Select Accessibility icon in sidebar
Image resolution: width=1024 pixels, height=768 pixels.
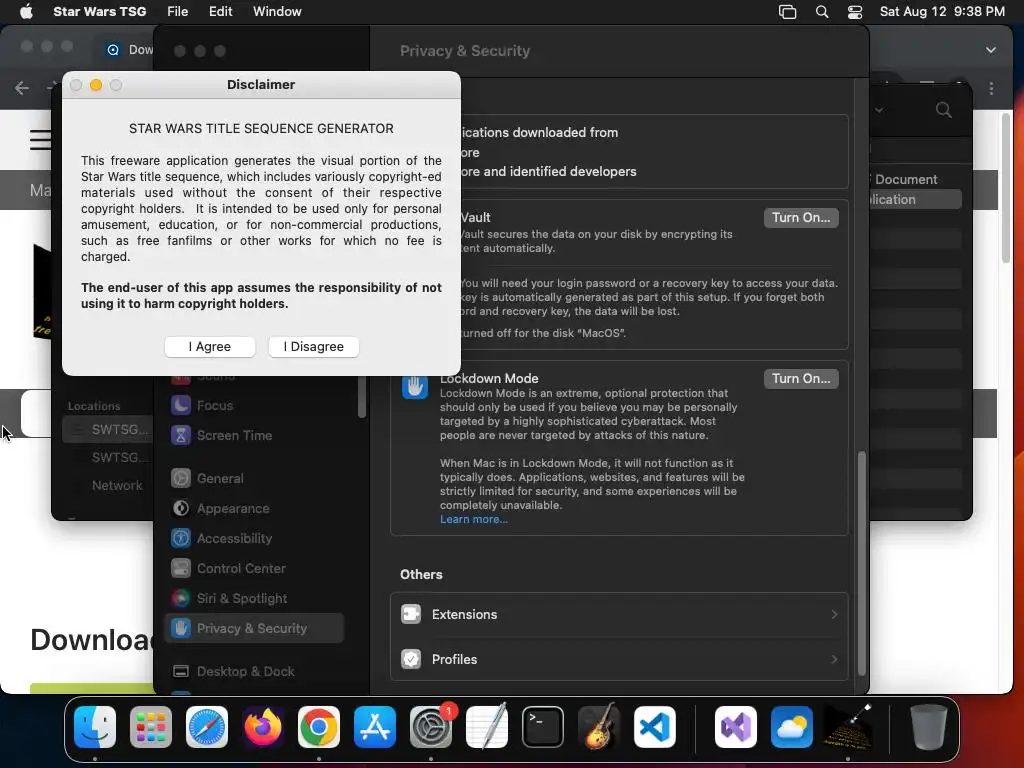click(x=181, y=539)
